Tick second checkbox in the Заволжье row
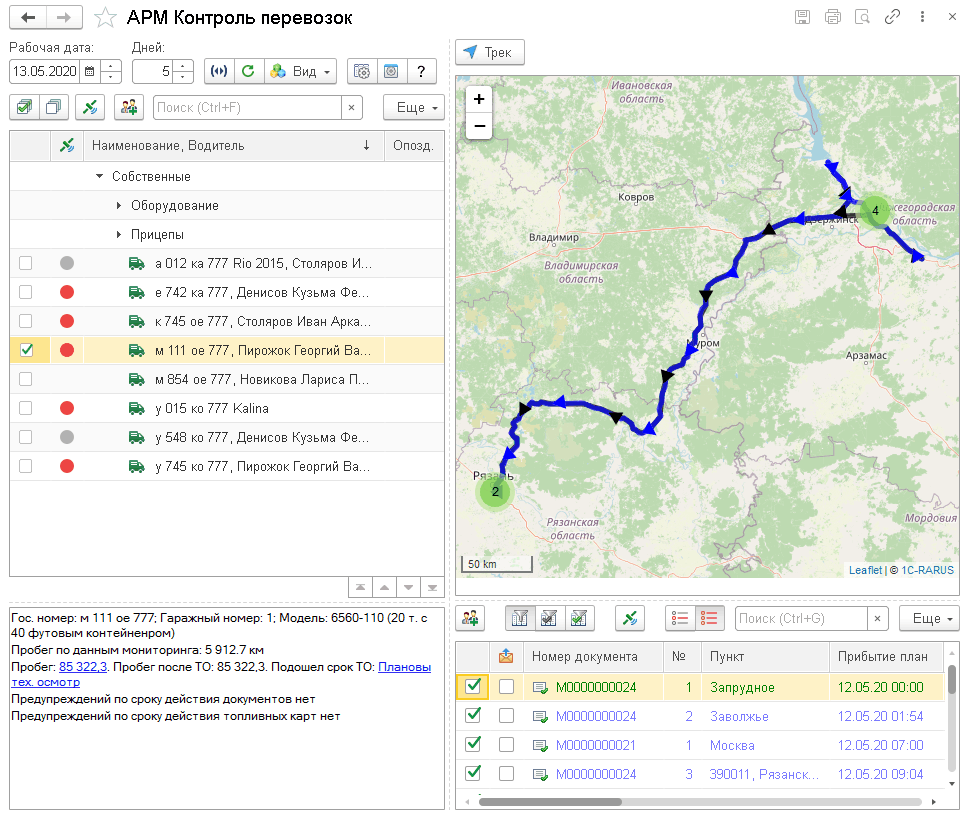The image size is (968, 816). click(506, 716)
